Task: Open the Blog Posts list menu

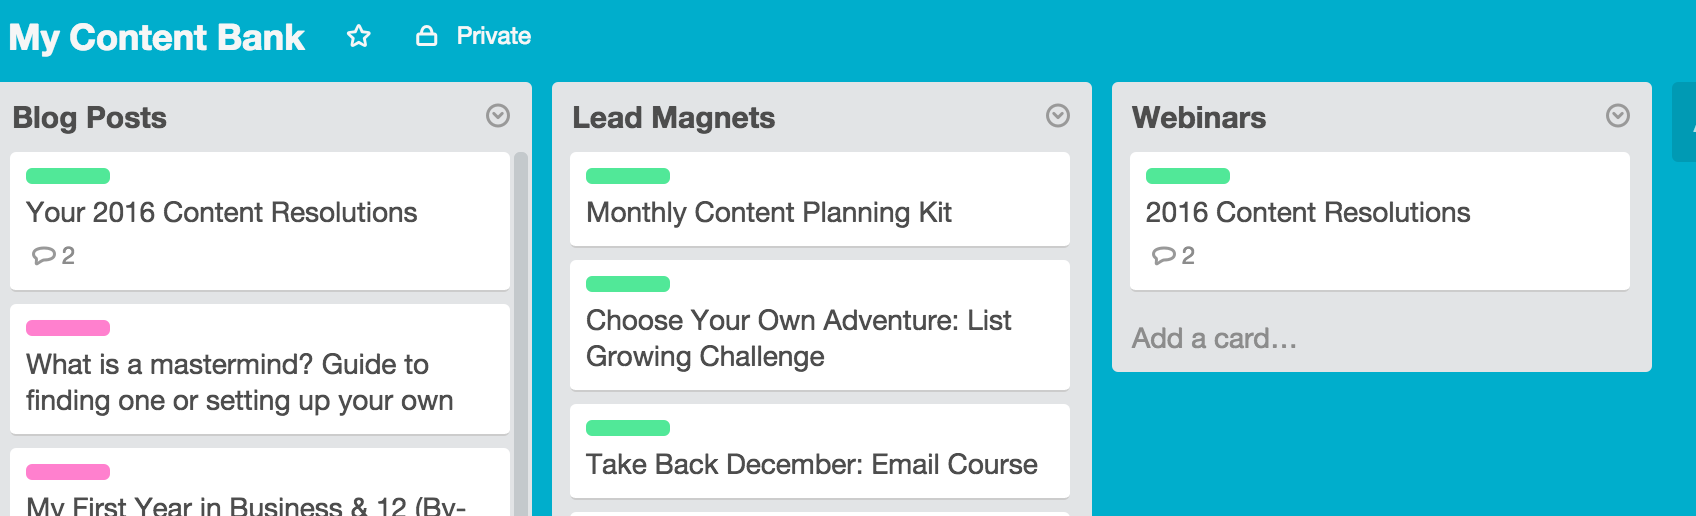Action: (498, 116)
